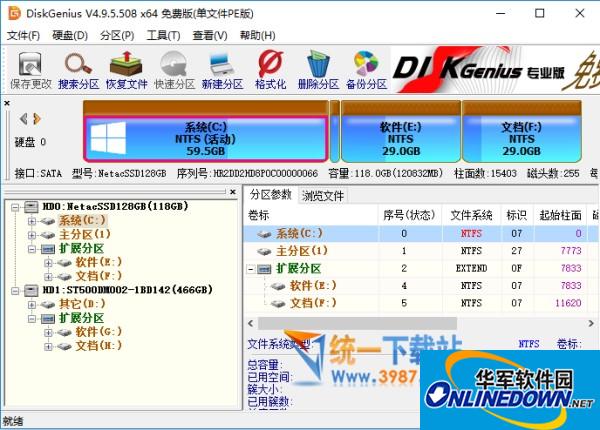Expand the 软件(E:) tree node
This screenshot has height=430, width=600.
tap(48, 263)
